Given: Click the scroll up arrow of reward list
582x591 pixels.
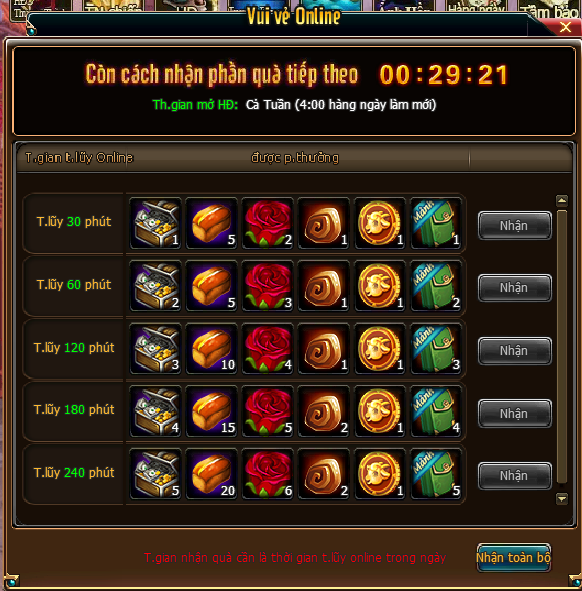Looking at the screenshot, I should pos(562,201).
